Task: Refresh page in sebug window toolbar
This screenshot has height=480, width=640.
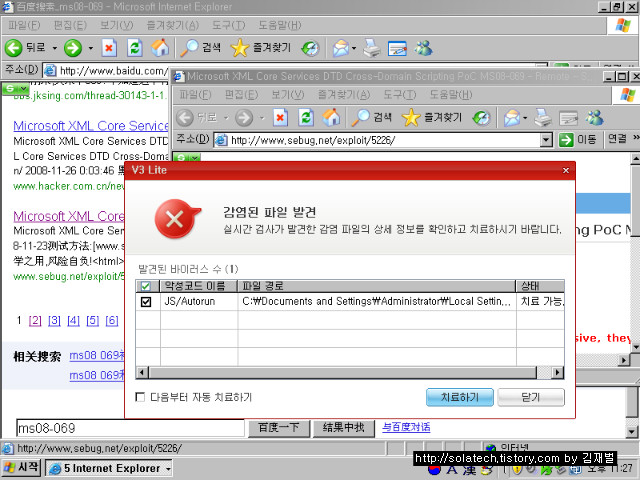Action: click(x=306, y=118)
